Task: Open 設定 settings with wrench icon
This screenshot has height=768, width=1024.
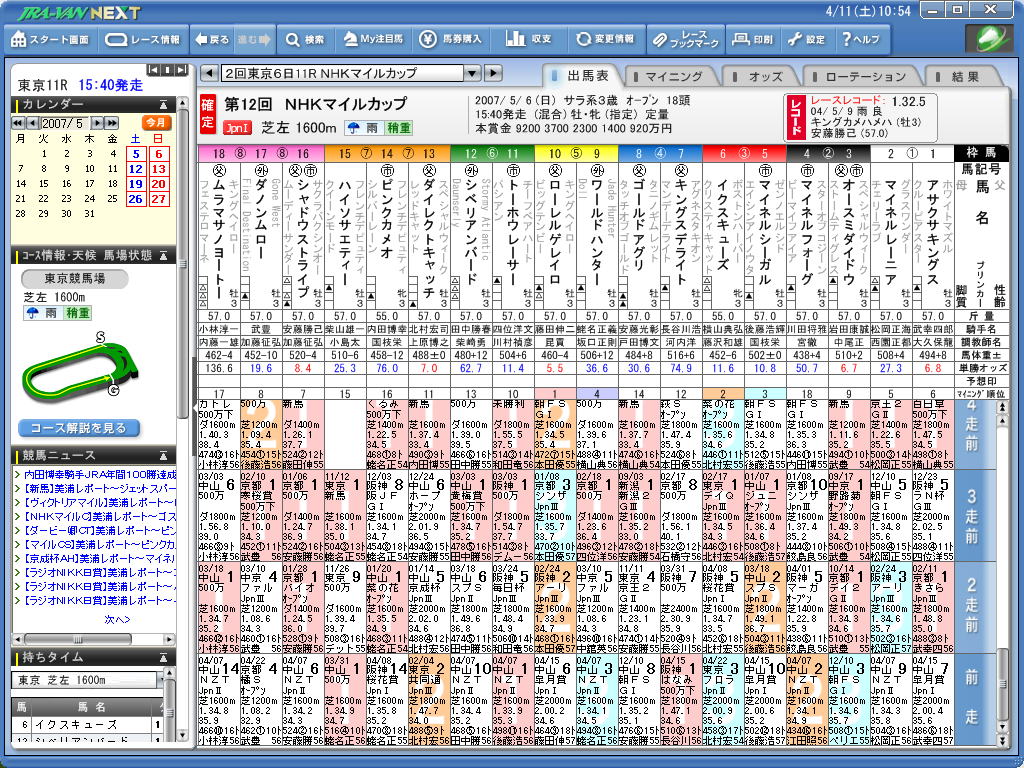Action: point(806,40)
